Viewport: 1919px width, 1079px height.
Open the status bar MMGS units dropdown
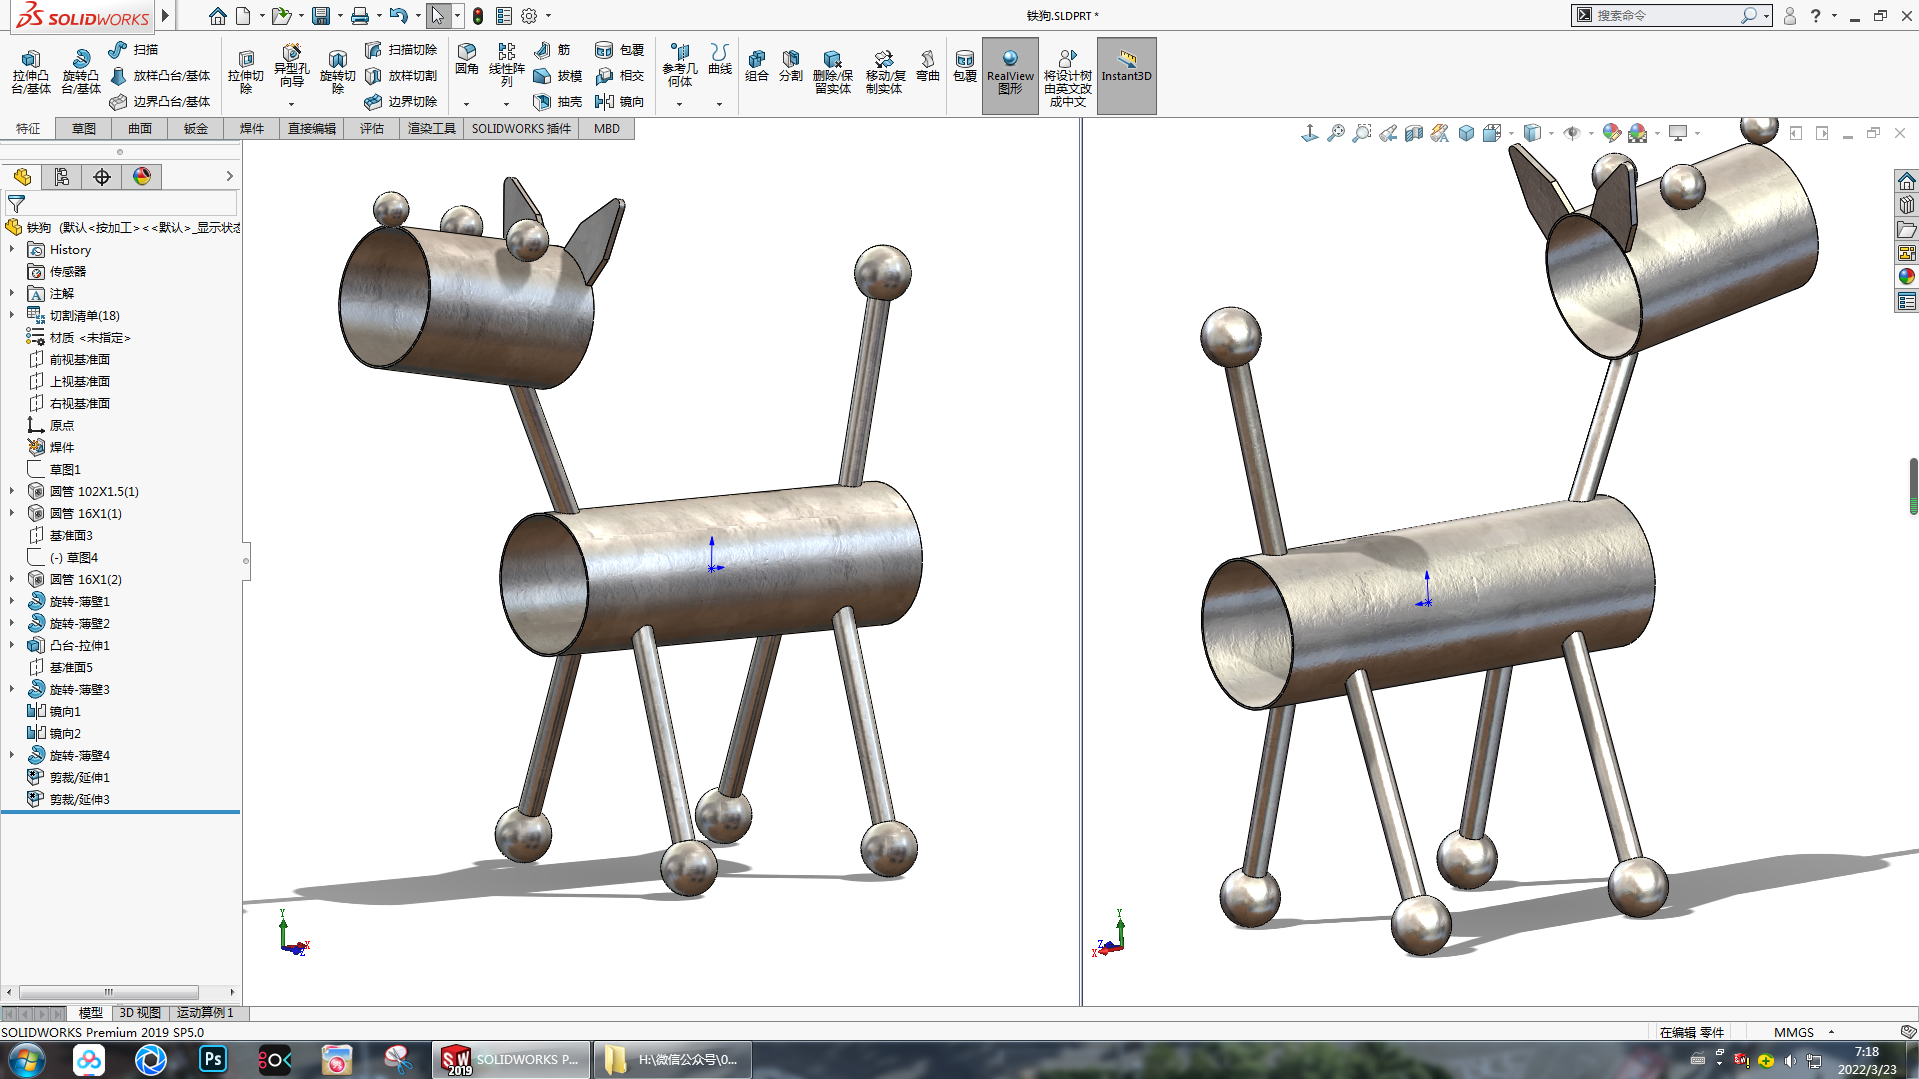coord(1831,1032)
